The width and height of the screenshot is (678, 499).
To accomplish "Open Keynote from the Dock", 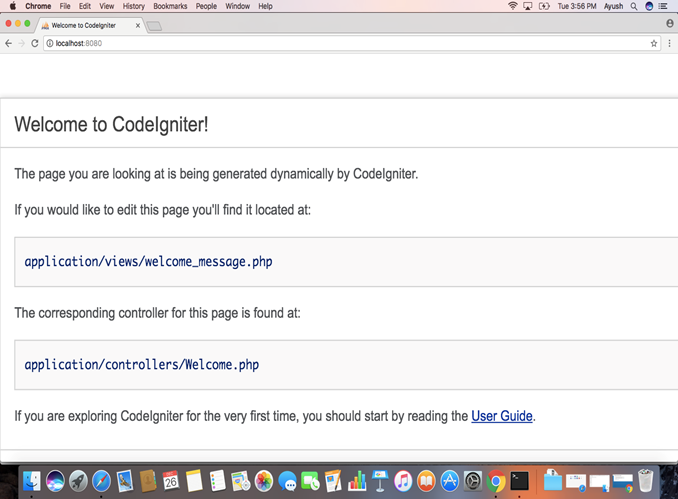I will pyautogui.click(x=380, y=481).
